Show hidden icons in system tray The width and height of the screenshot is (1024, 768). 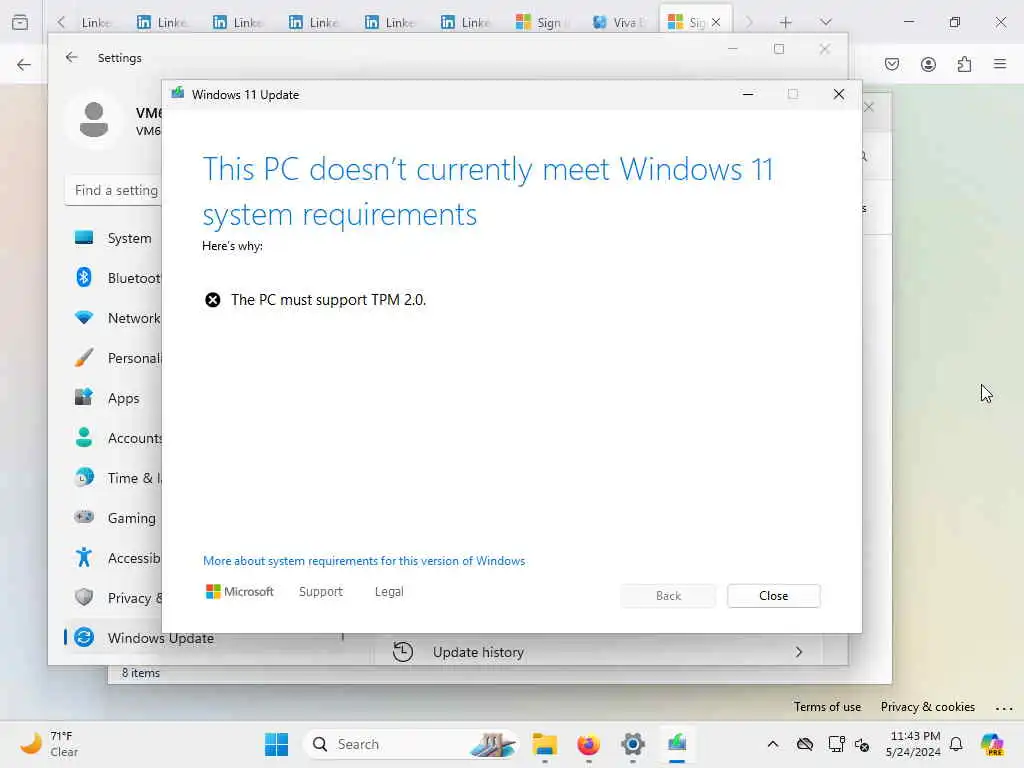[773, 744]
